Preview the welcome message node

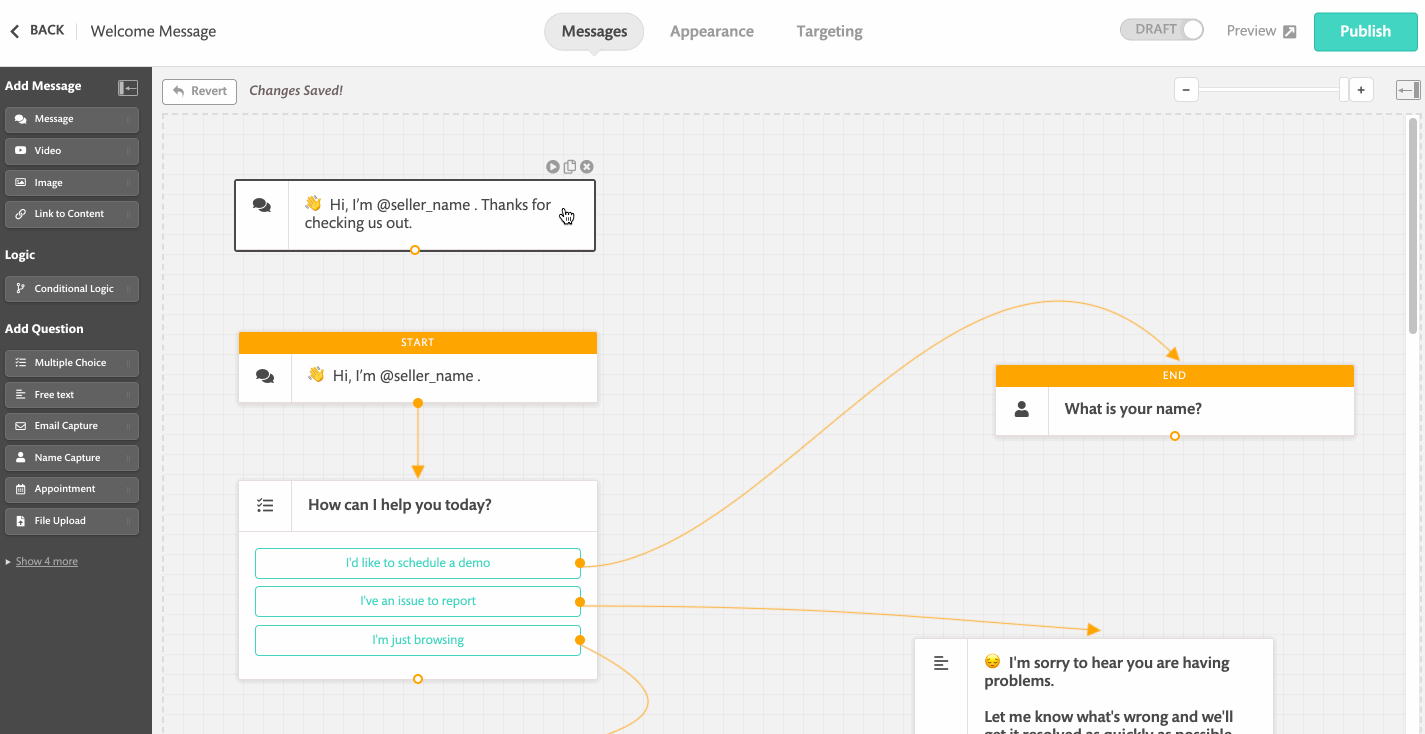(x=553, y=166)
